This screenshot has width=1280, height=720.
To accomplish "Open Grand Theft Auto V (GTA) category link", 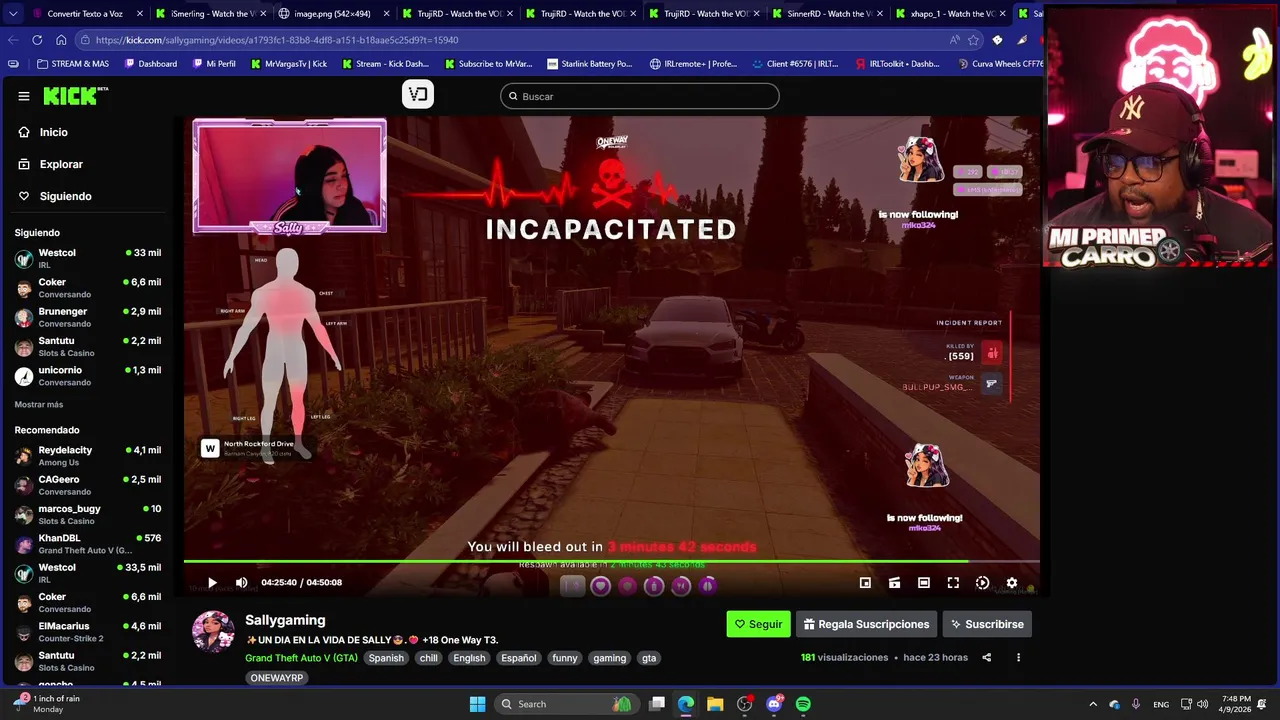I will pos(301,658).
